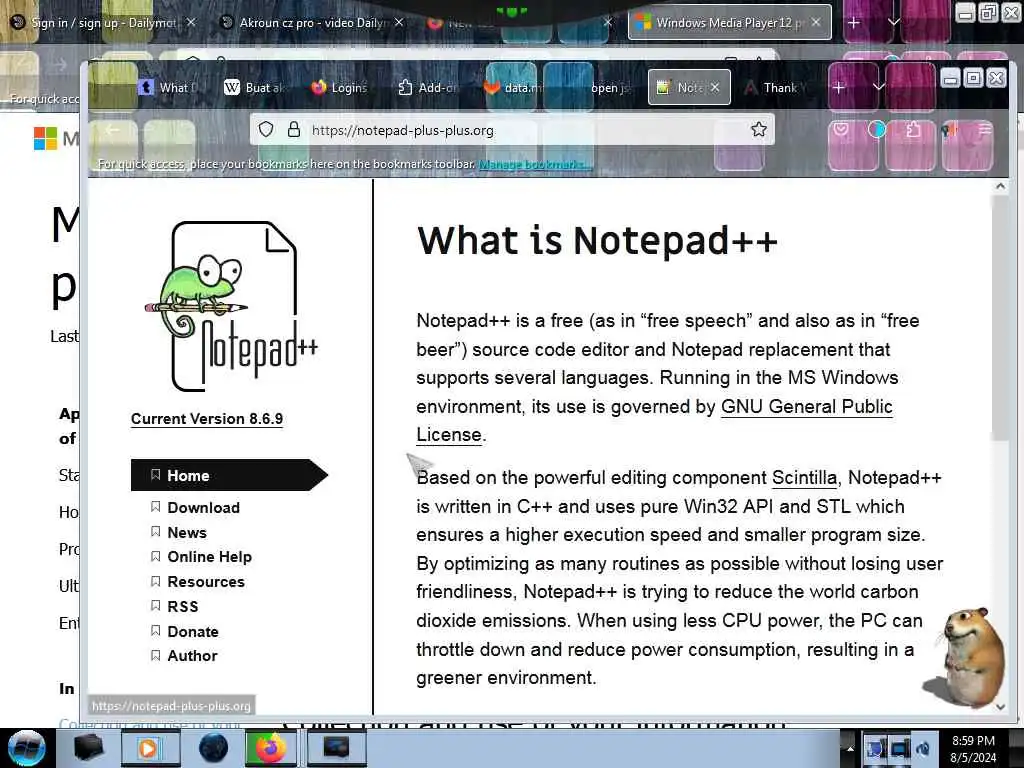The width and height of the screenshot is (1024, 768).
Task: Switch to the Wikipedia 'Buat ak' tab
Action: pyautogui.click(x=254, y=87)
